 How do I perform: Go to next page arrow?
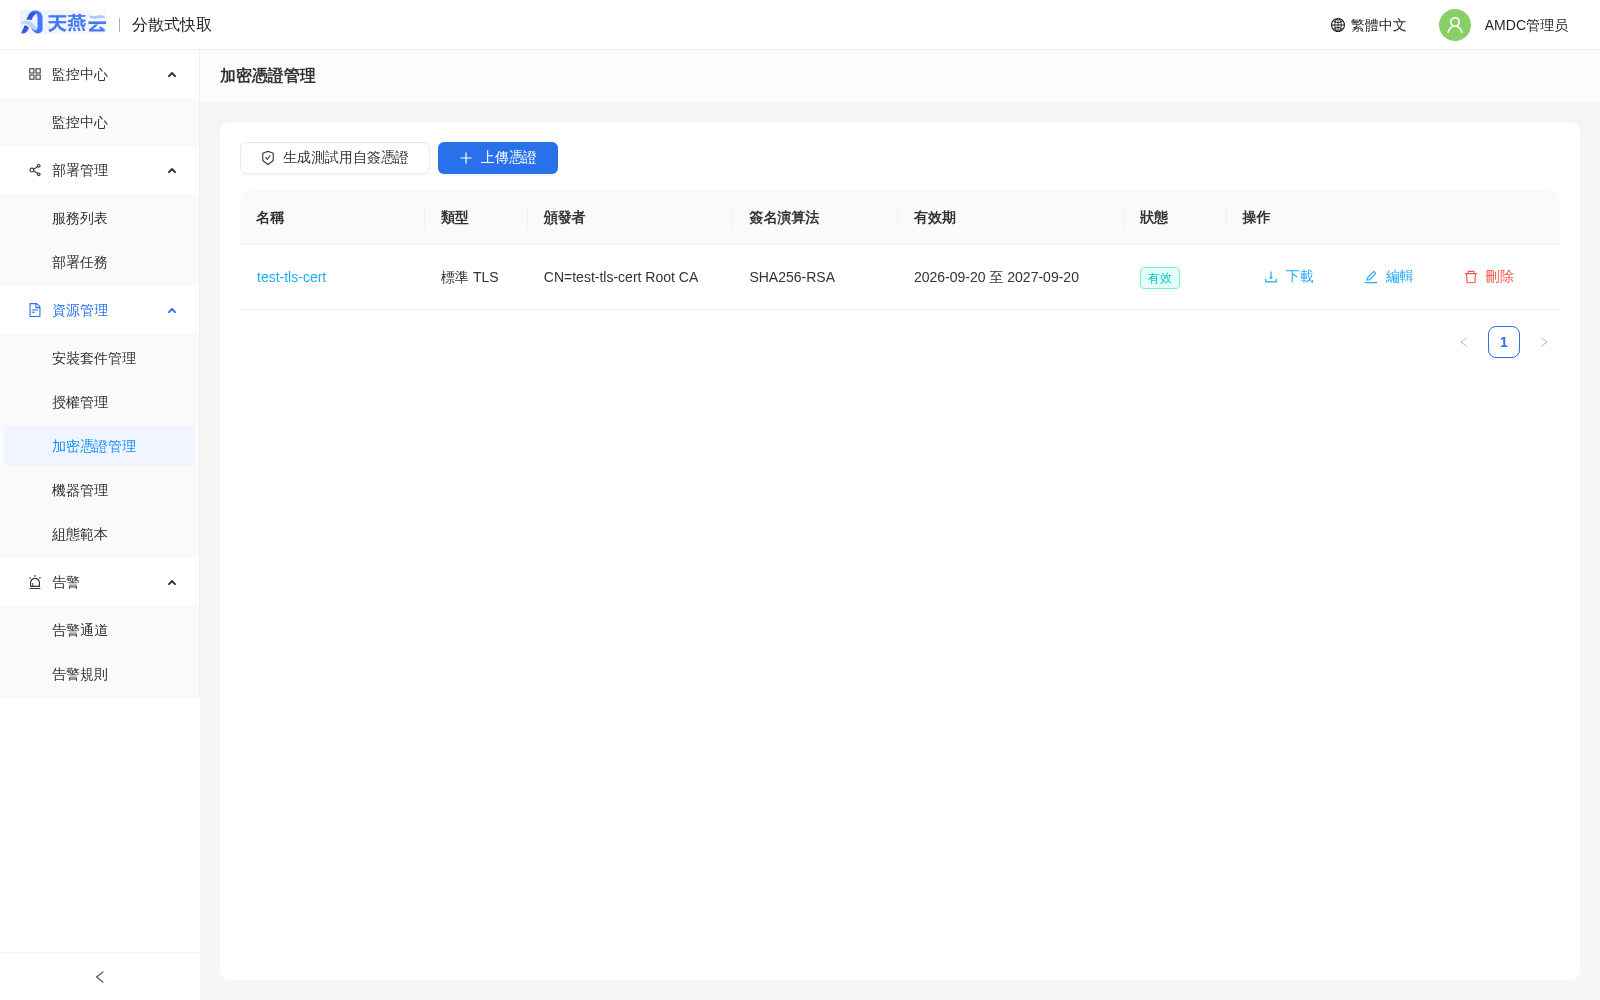[x=1544, y=342]
